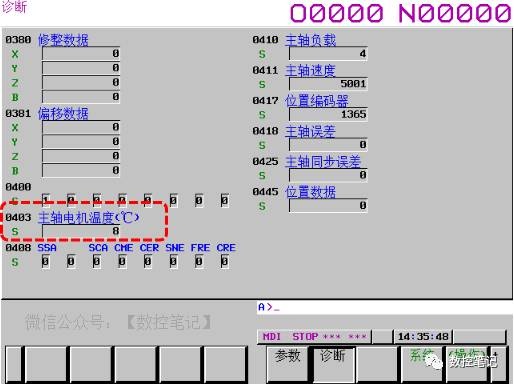Click the 主轴误差 value field
Image resolution: width=514 pixels, height=385 pixels.
point(328,145)
